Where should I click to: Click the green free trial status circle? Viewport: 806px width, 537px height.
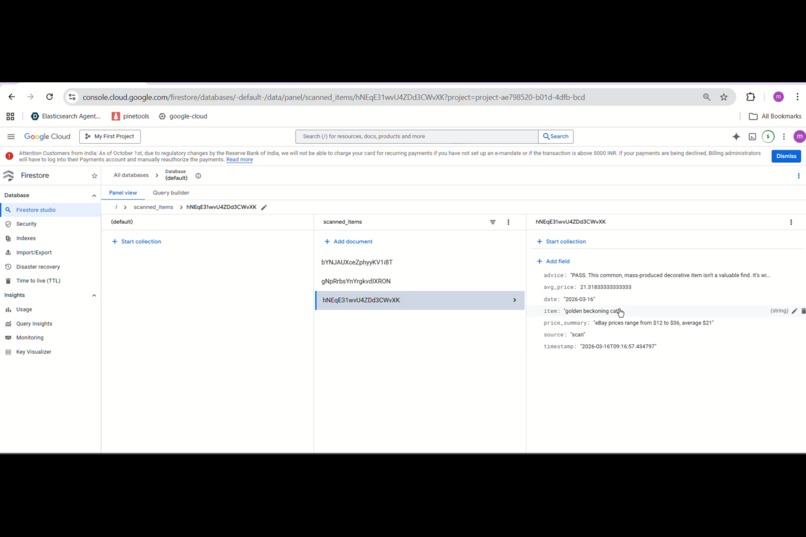[x=768, y=136]
